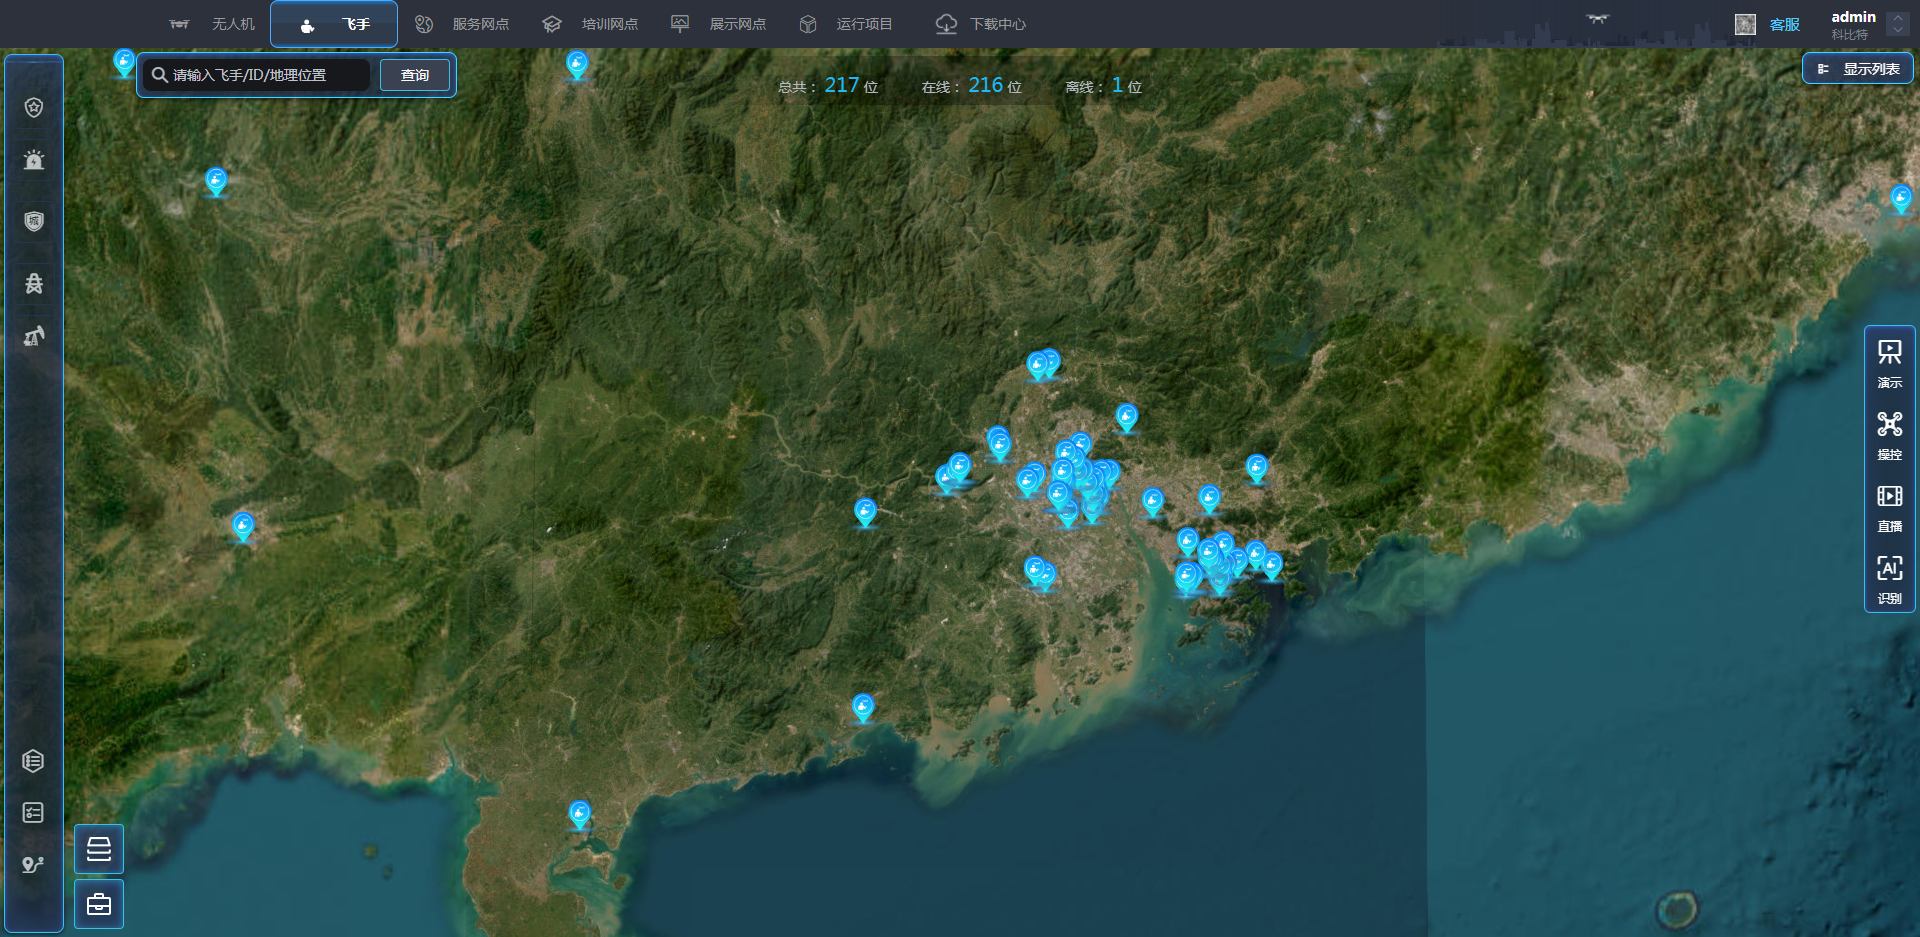Click the power transmission tower sidebar icon

34,283
